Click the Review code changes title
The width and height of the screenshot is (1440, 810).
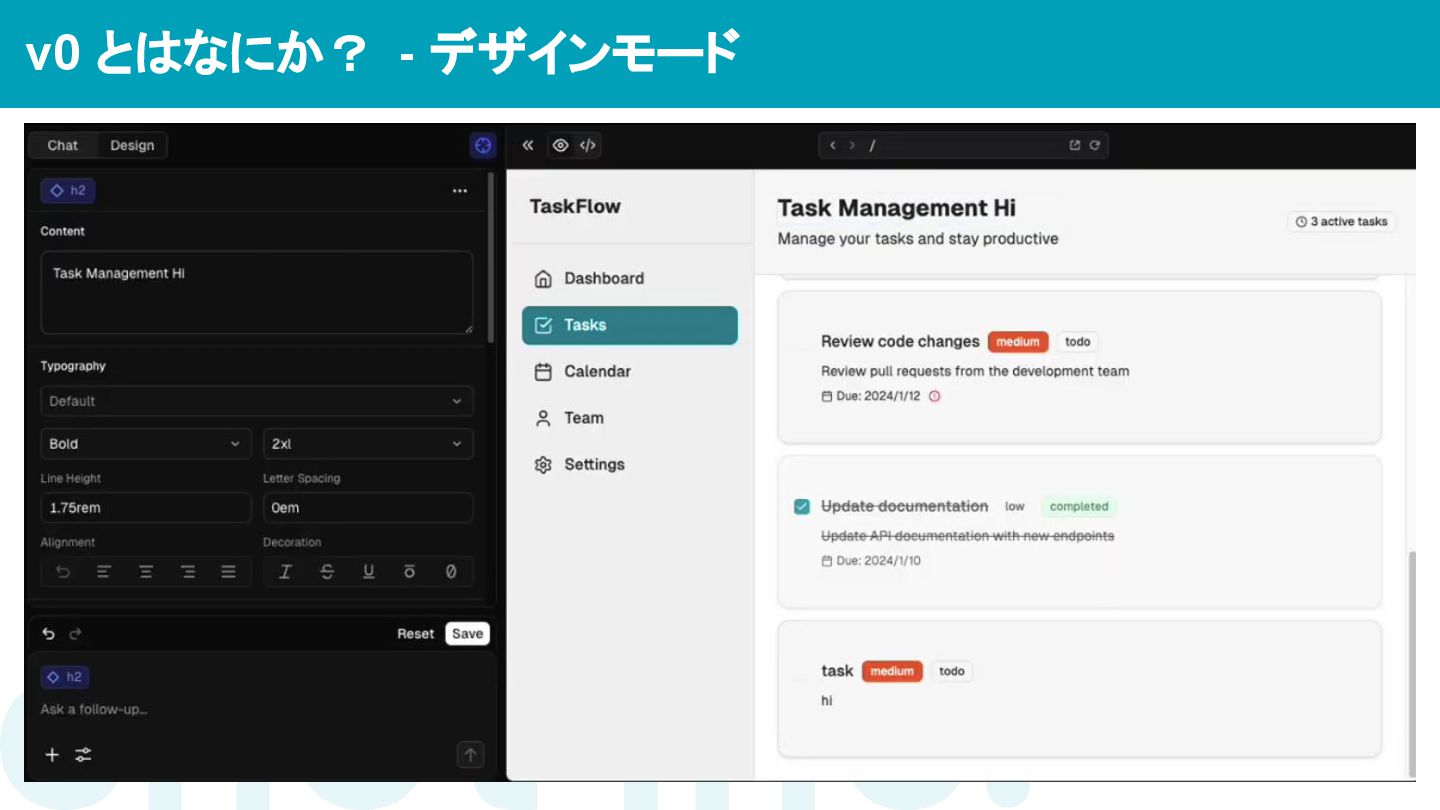point(900,341)
